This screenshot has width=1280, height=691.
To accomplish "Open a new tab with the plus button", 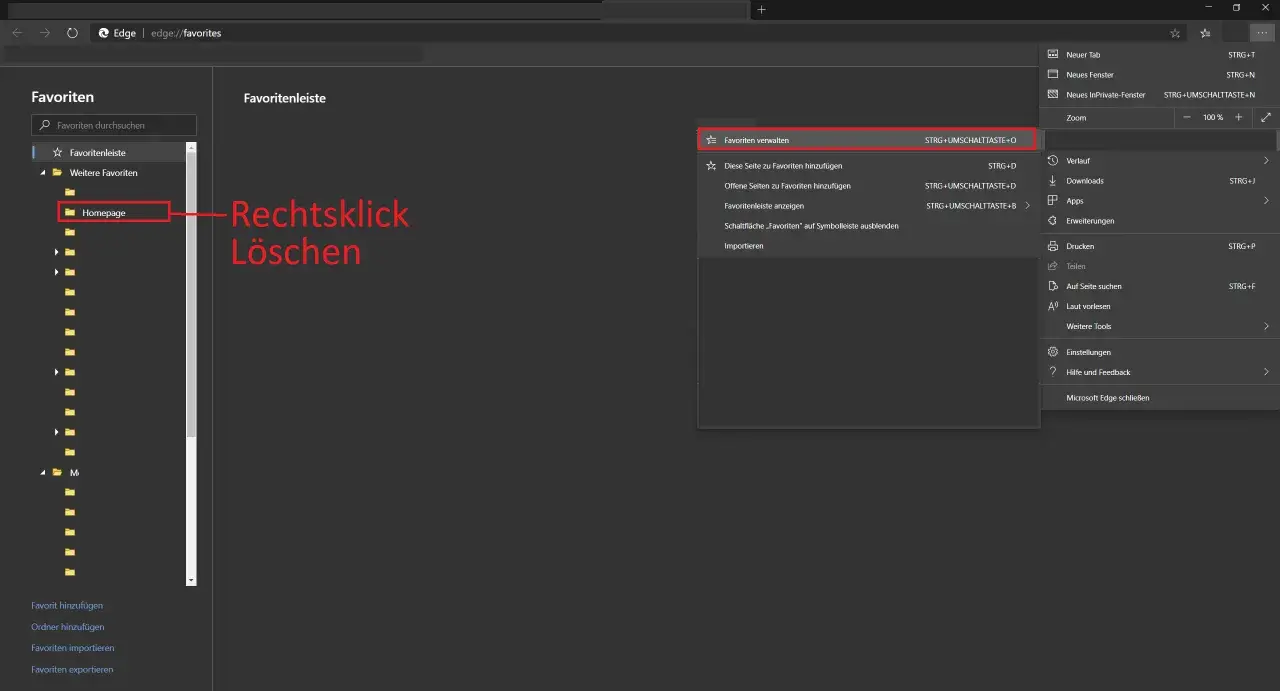I will (x=761, y=9).
